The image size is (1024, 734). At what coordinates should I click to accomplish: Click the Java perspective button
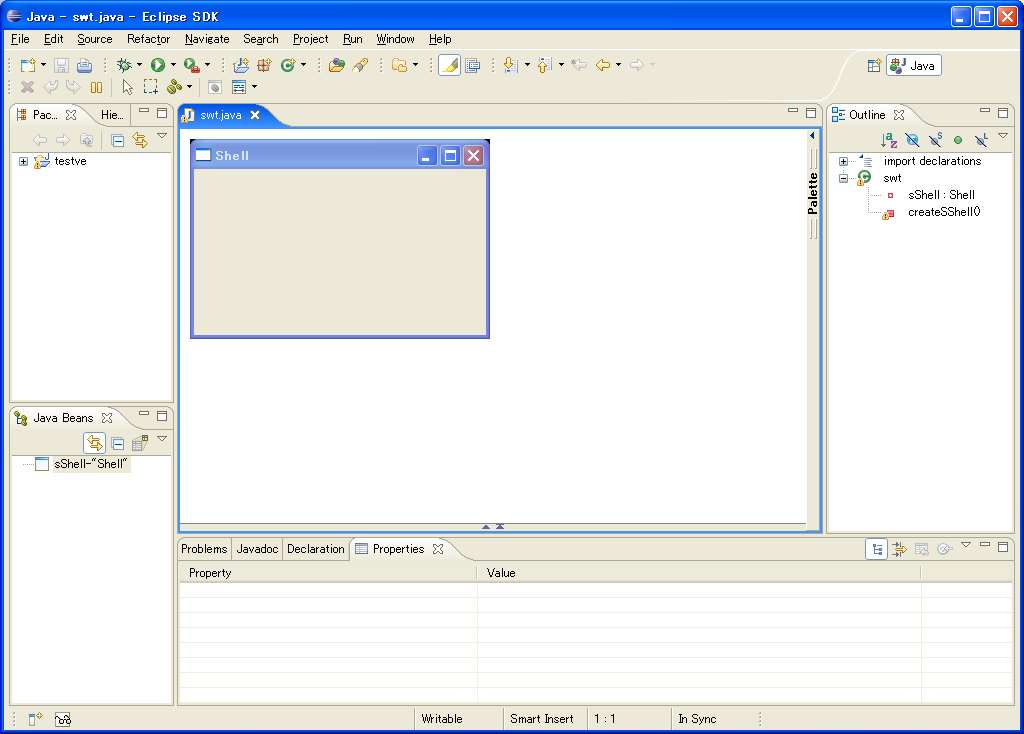pos(914,65)
